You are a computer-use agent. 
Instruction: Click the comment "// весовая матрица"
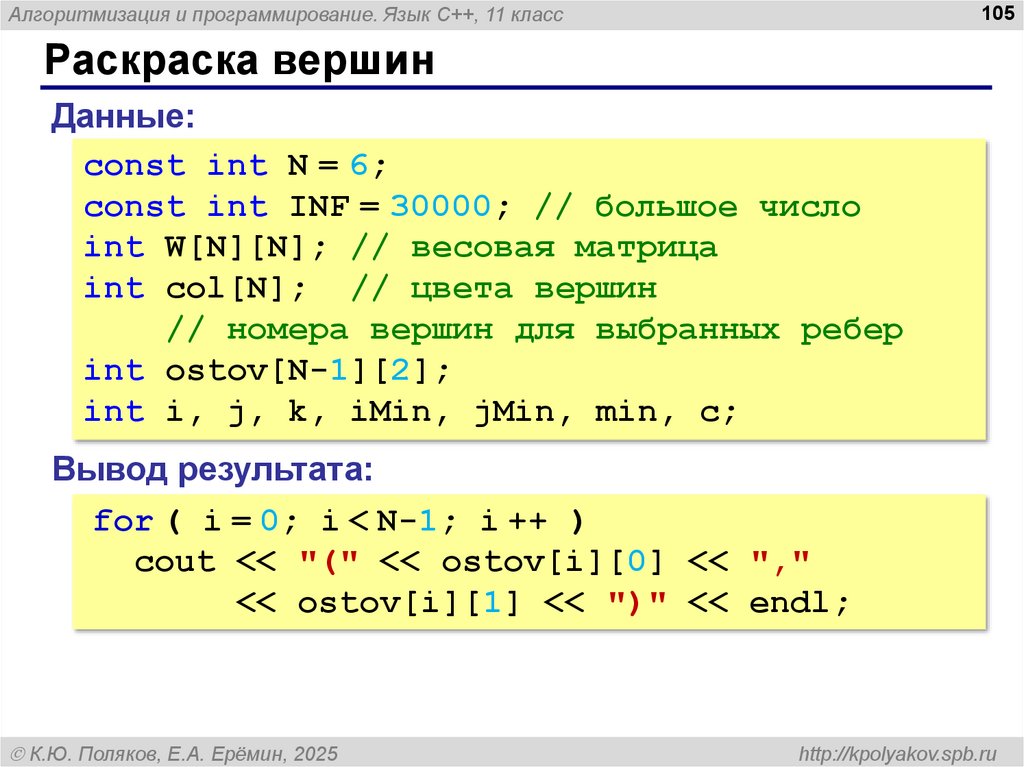564,248
